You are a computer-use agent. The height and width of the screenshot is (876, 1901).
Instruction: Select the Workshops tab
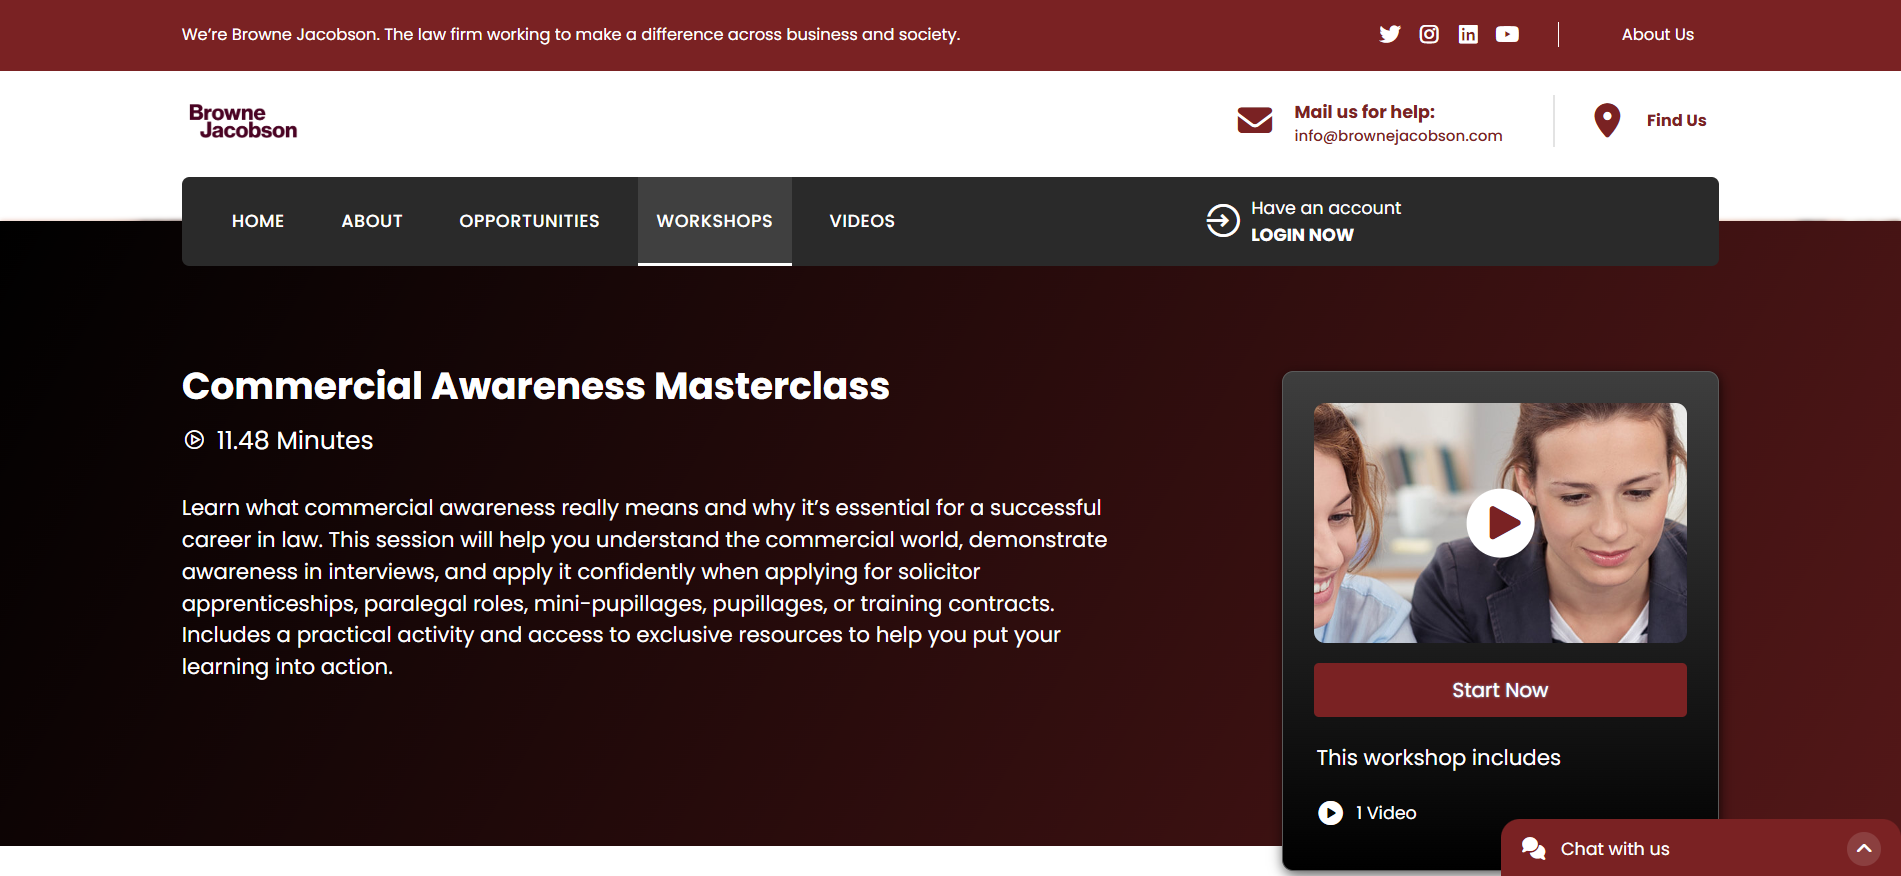tap(714, 221)
